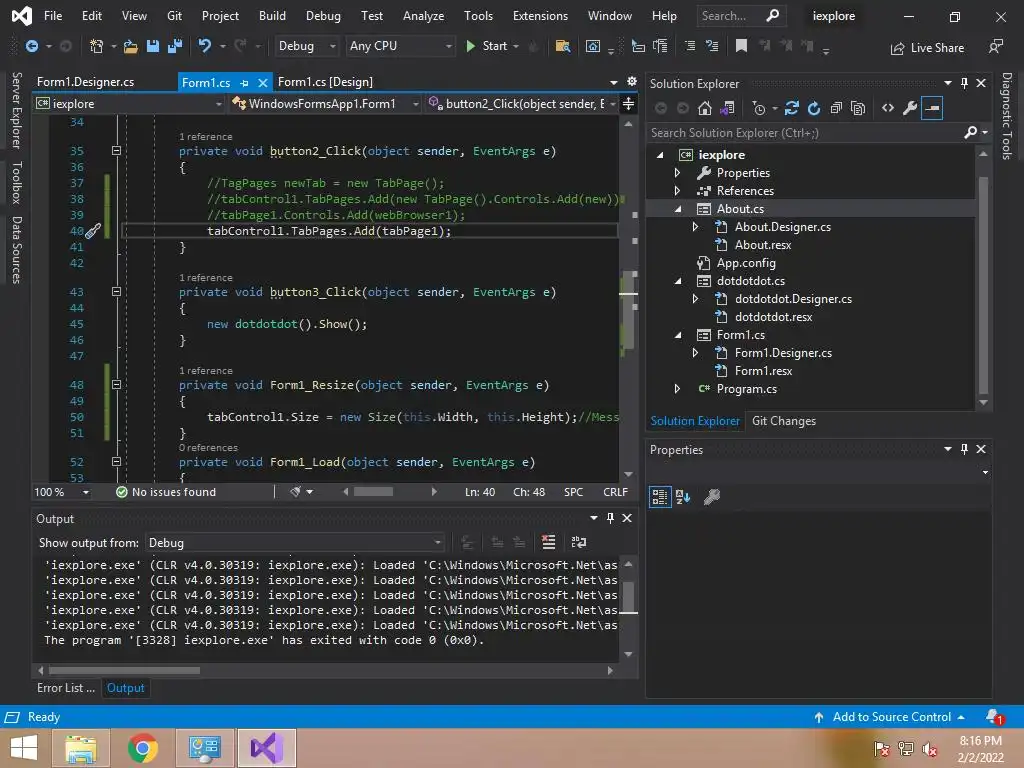Click the Search Solution Explorer input field
Image resolution: width=1024 pixels, height=768 pixels.
pos(805,133)
